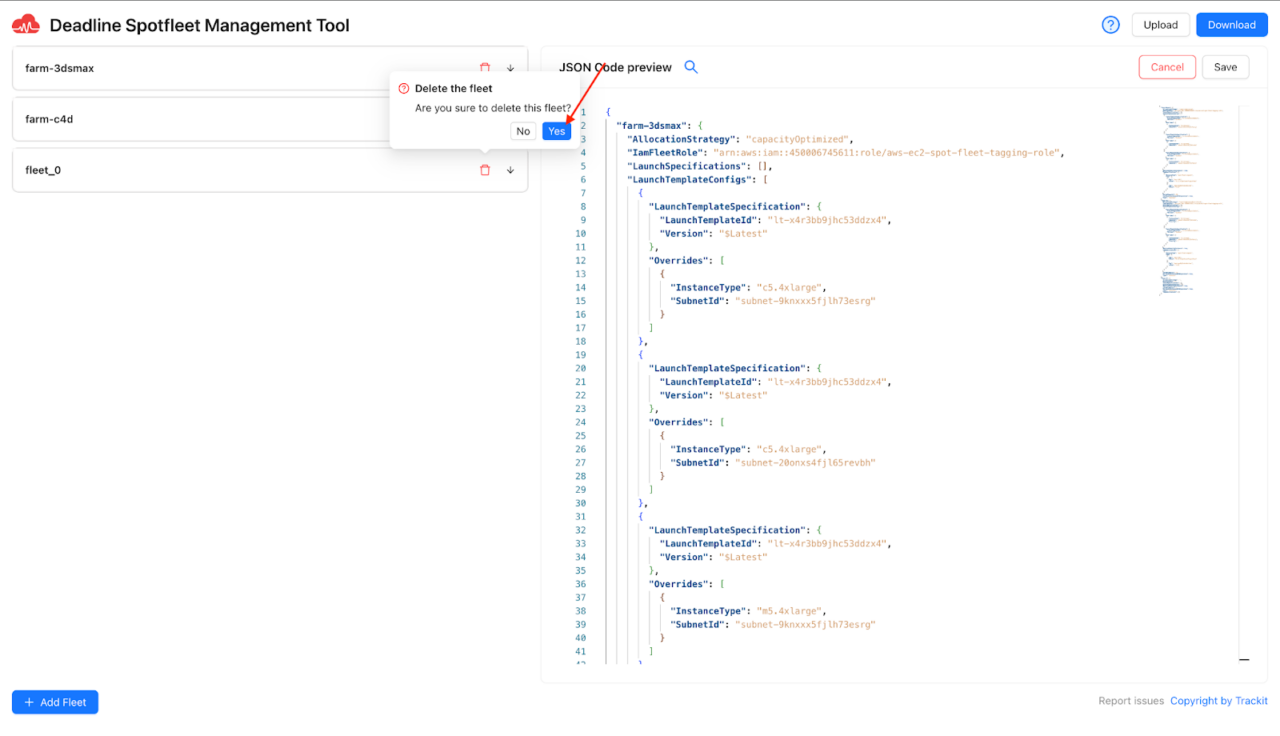Cancel the JSON code edits
Viewport: 1280px width, 736px height.
(x=1167, y=67)
